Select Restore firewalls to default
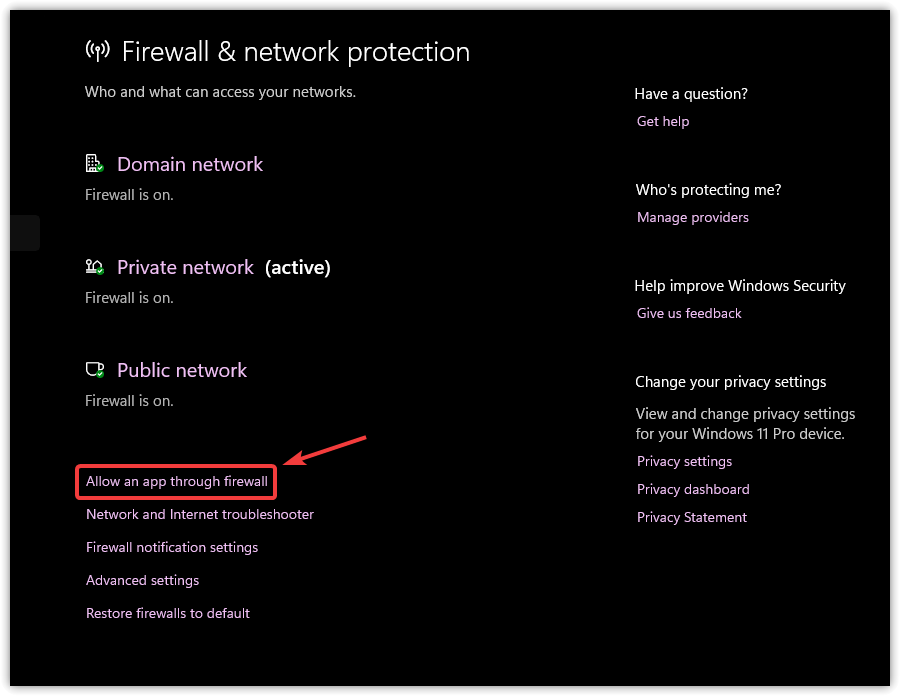This screenshot has height=696, width=900. 168,613
